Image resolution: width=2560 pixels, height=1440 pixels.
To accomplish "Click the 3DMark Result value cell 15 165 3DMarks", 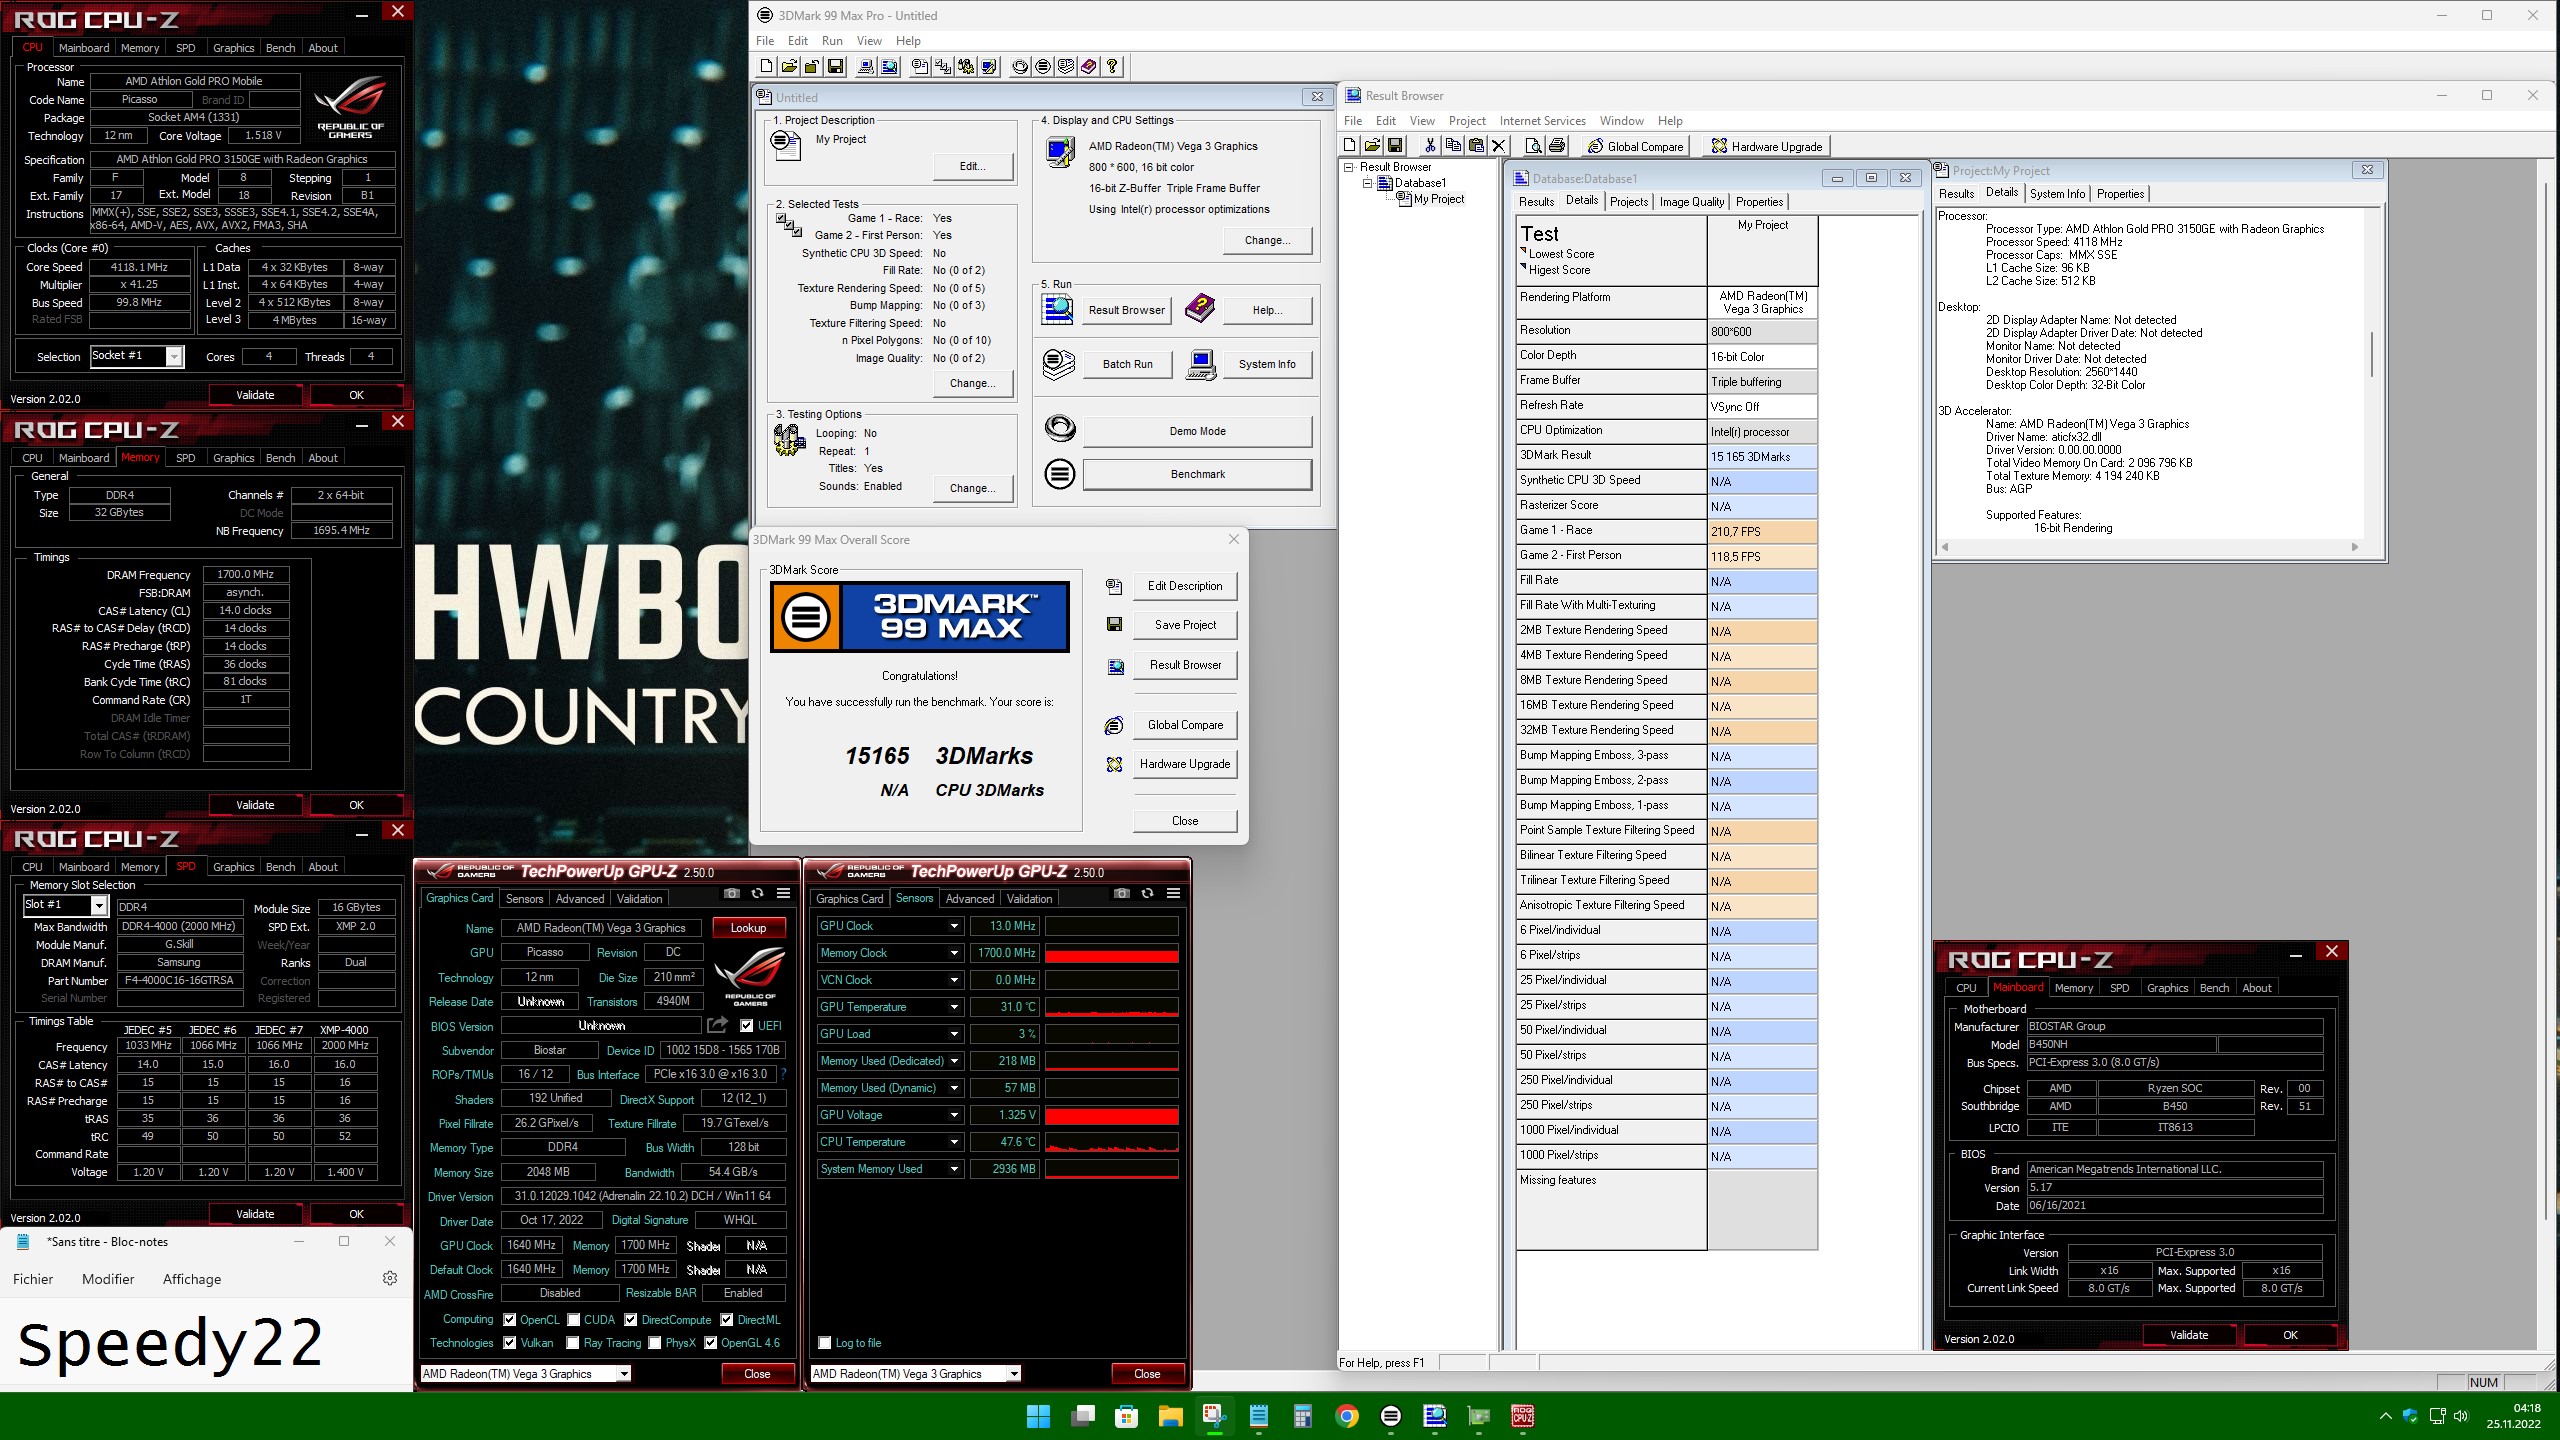I will [x=1762, y=457].
